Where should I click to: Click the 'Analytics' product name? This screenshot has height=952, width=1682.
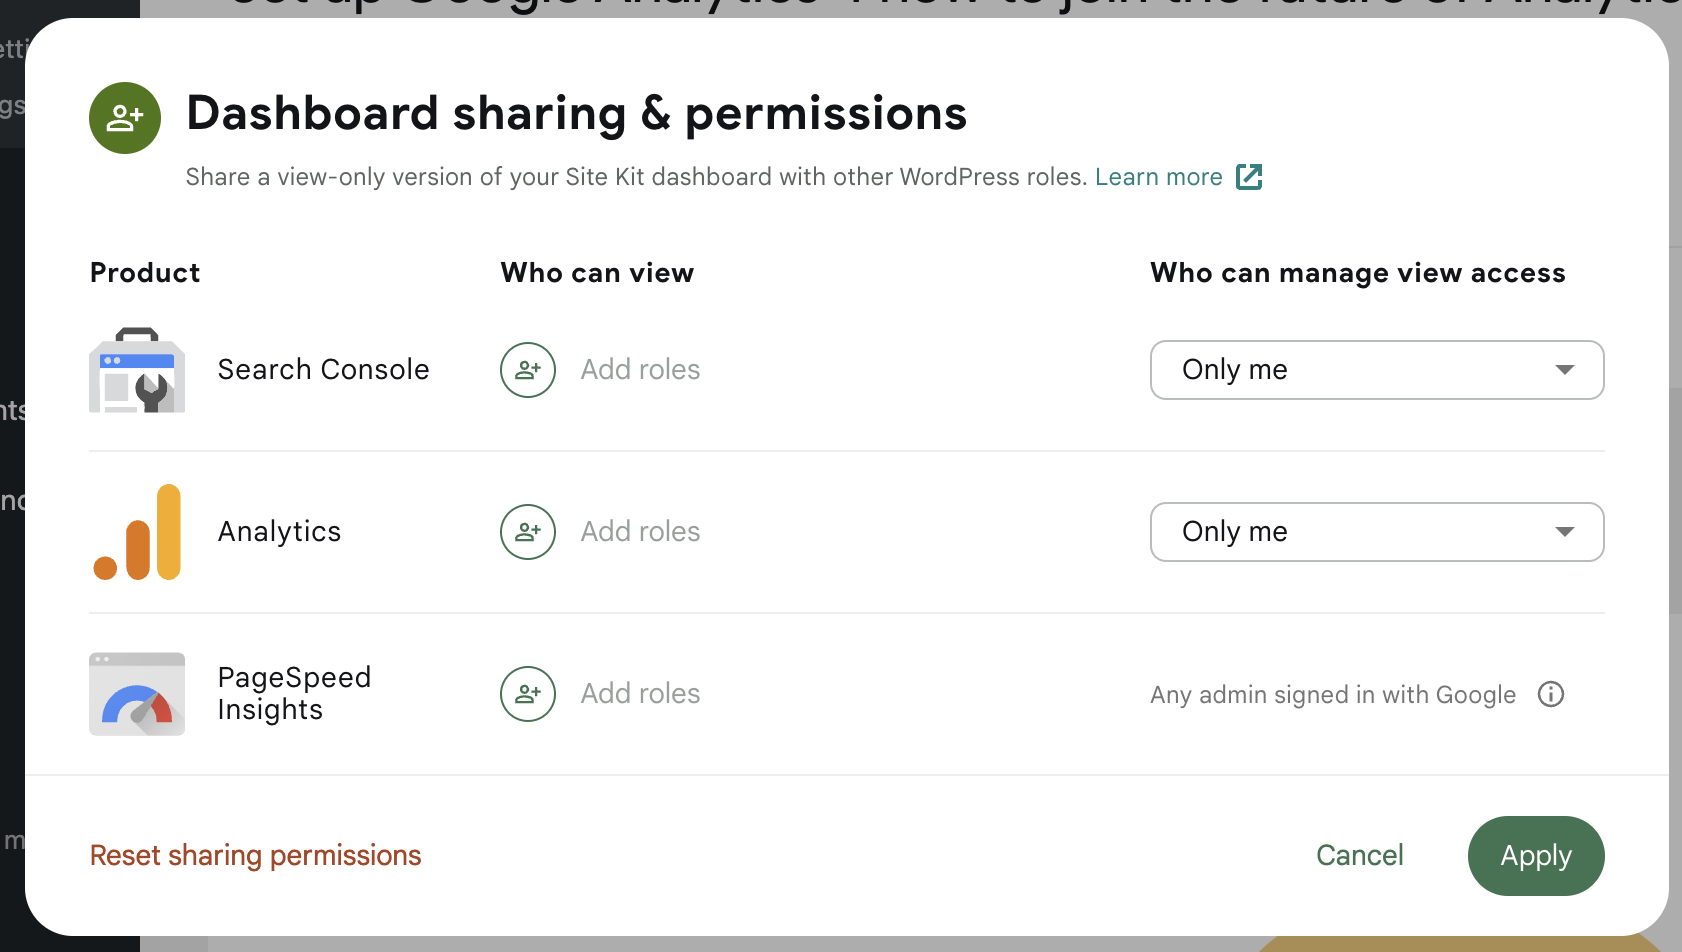(280, 532)
